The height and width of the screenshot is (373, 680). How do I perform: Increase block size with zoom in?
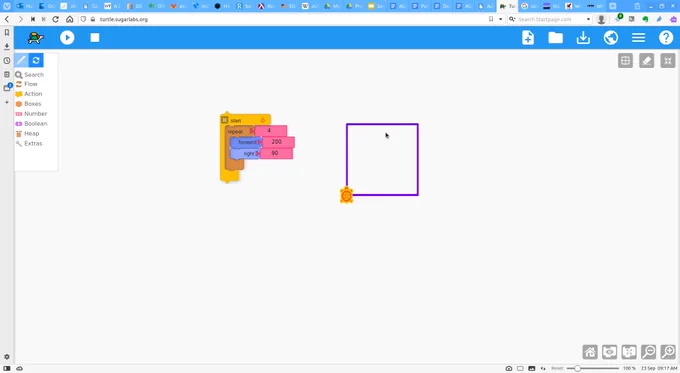668,352
